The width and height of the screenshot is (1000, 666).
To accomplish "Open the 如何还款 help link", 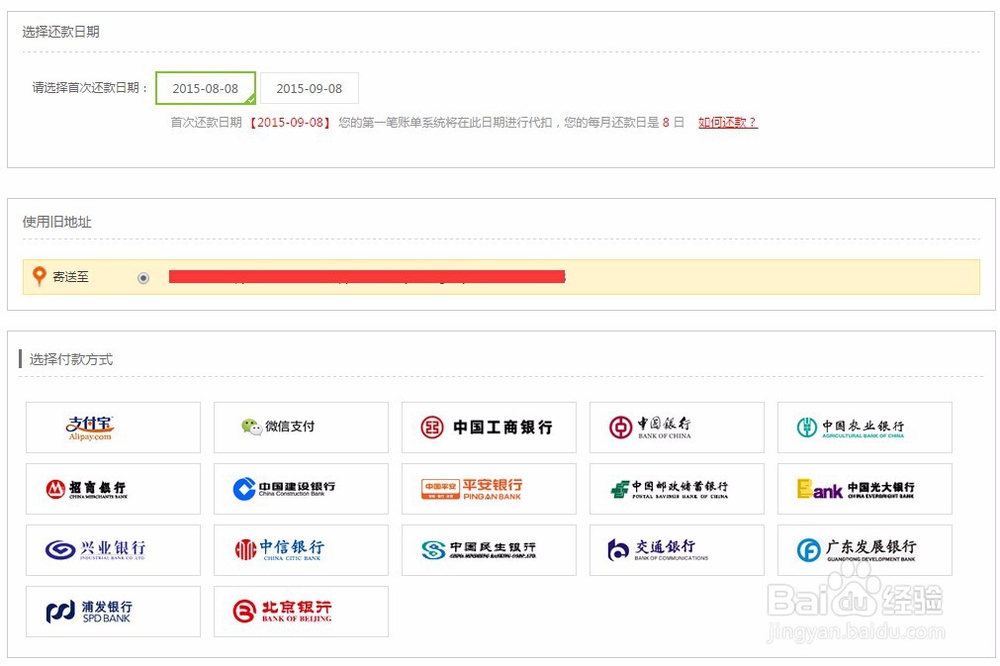I will 727,121.
